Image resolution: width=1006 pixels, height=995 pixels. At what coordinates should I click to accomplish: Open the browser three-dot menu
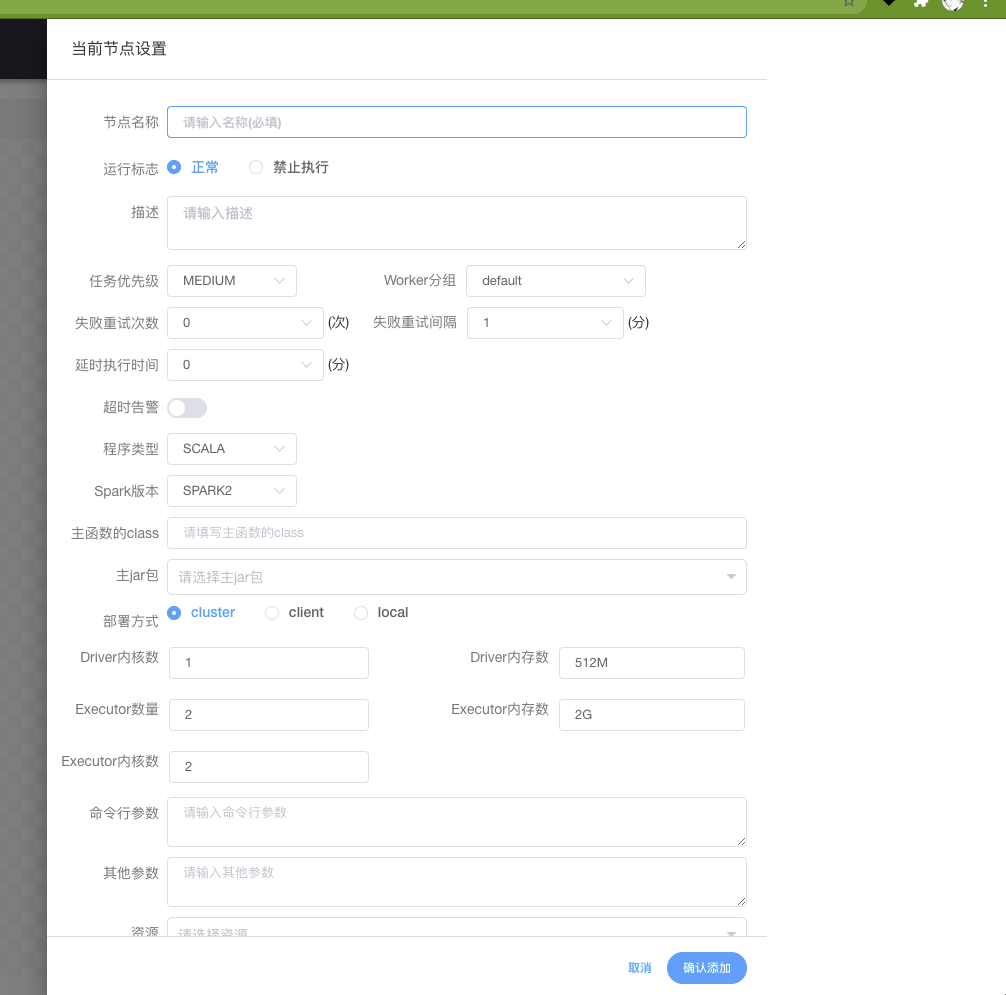(985, 3)
